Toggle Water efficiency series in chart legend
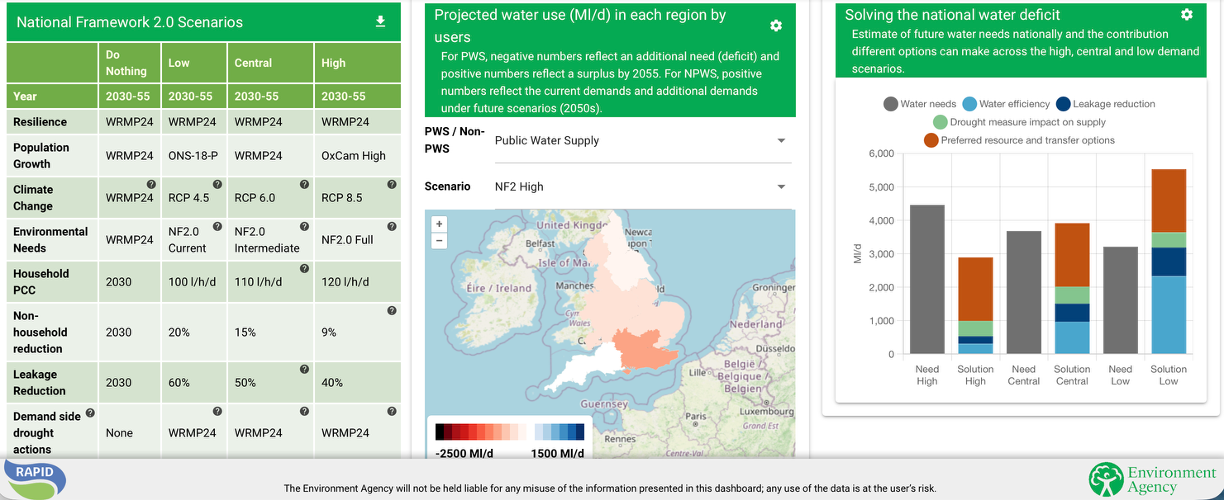The image size is (1224, 500). click(1006, 104)
